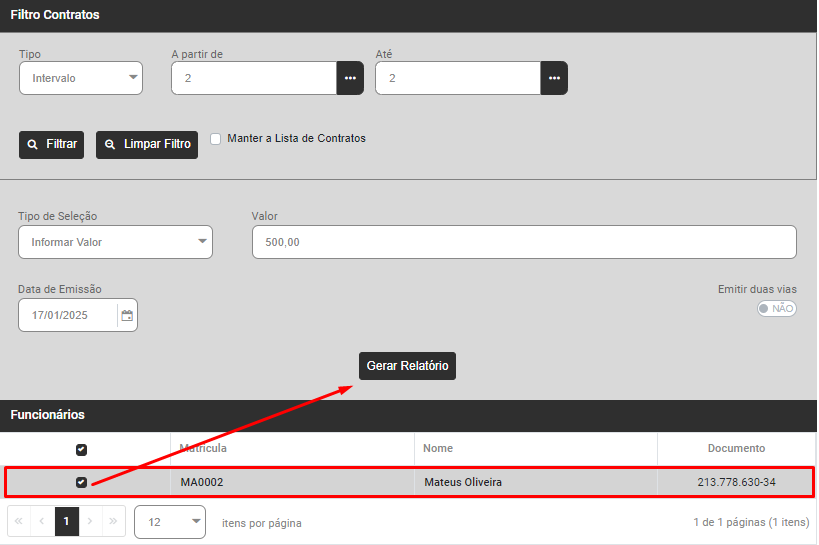The width and height of the screenshot is (819, 545).
Task: Jump to the last page of results
Action: 113,522
